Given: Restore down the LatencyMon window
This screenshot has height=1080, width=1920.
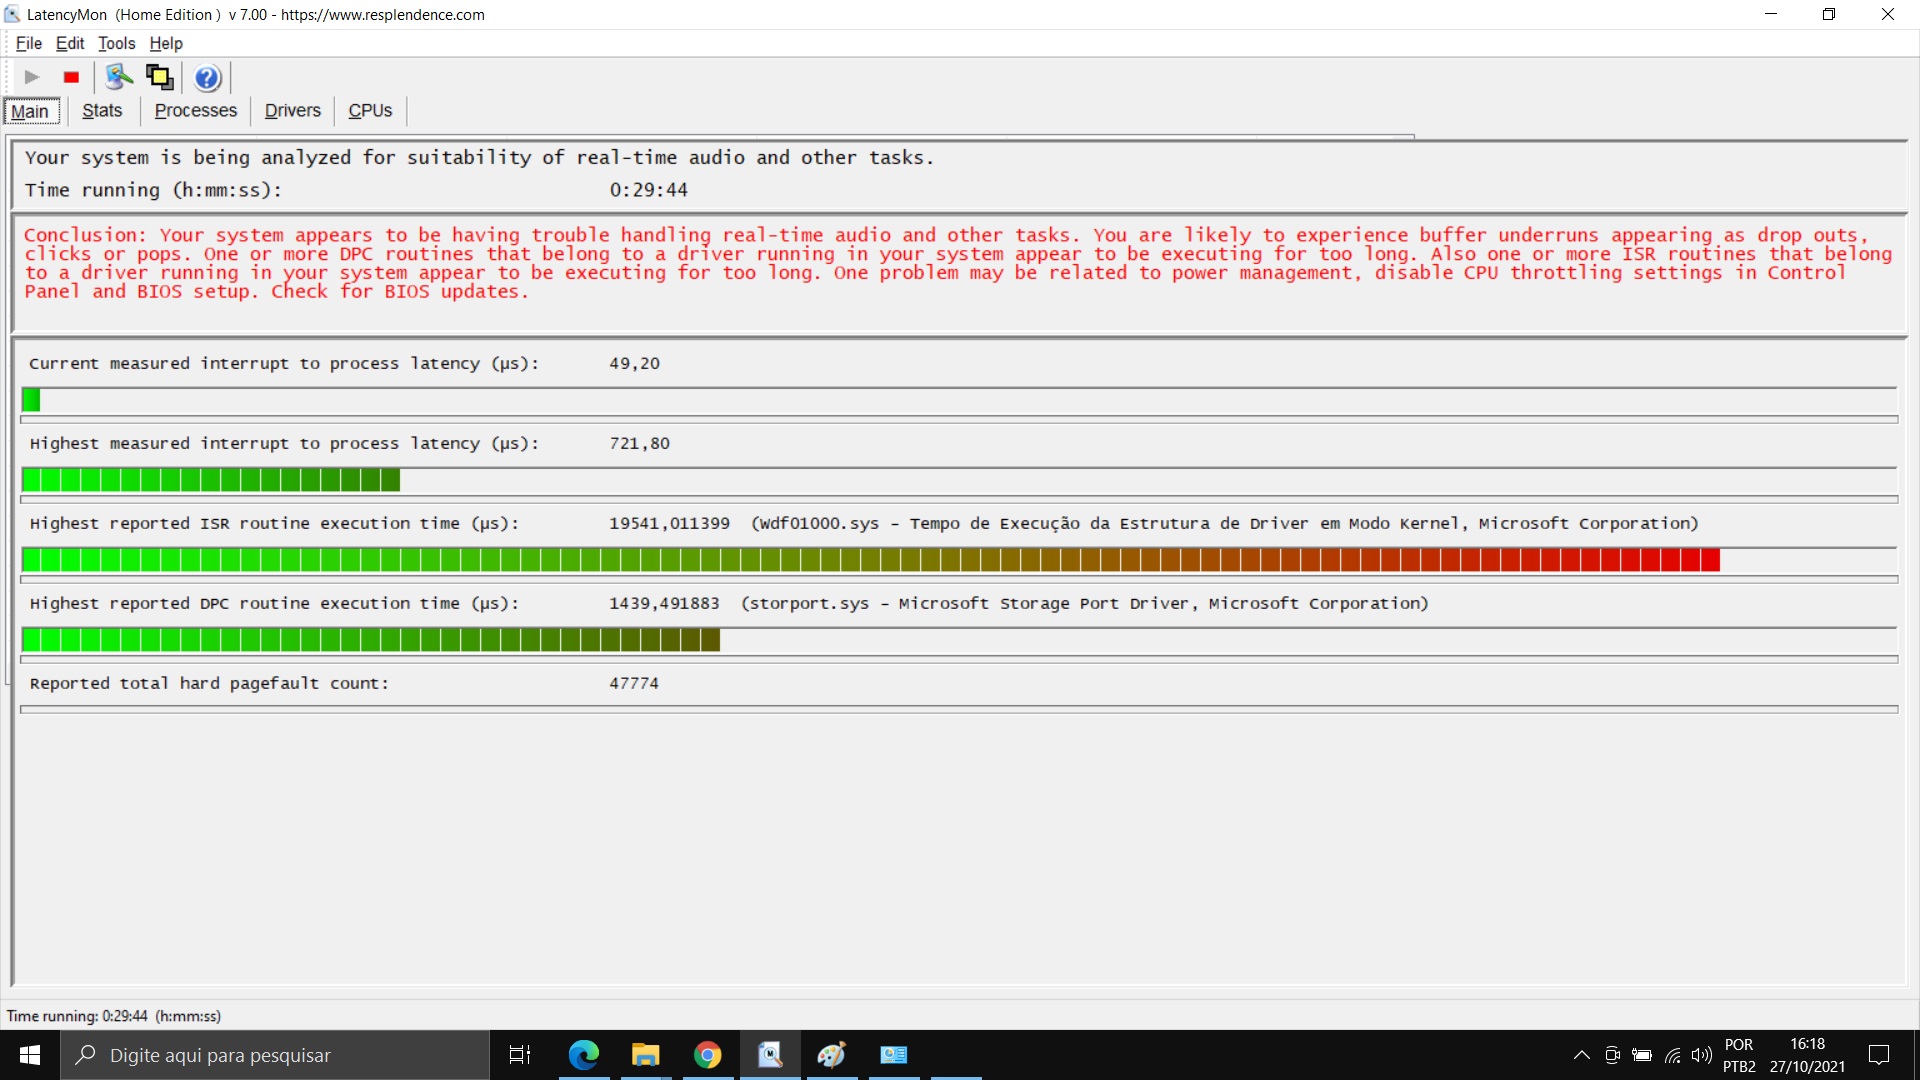Looking at the screenshot, I should tap(1829, 14).
